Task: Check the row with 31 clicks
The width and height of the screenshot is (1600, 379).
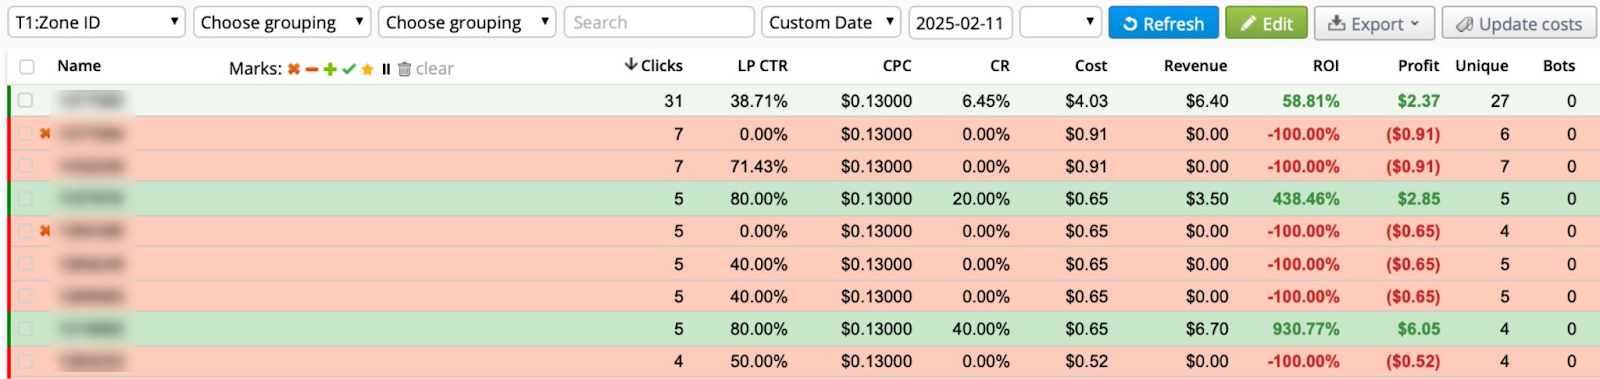Action: coord(26,100)
